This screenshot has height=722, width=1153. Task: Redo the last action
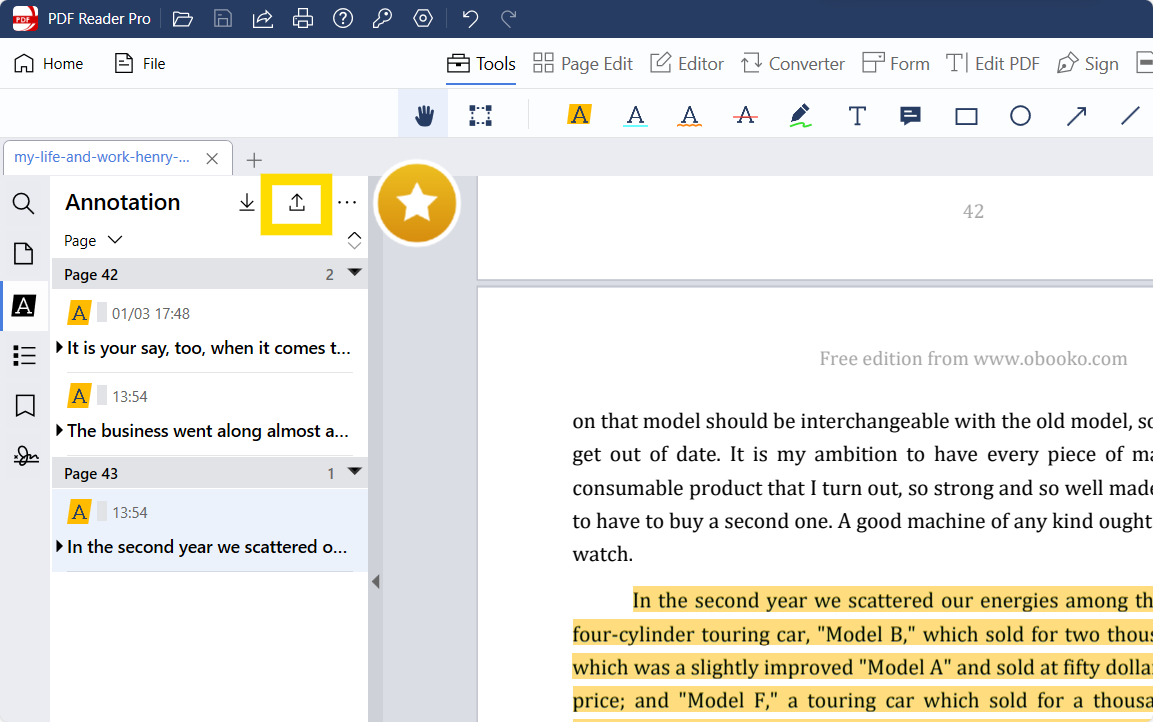tap(508, 18)
